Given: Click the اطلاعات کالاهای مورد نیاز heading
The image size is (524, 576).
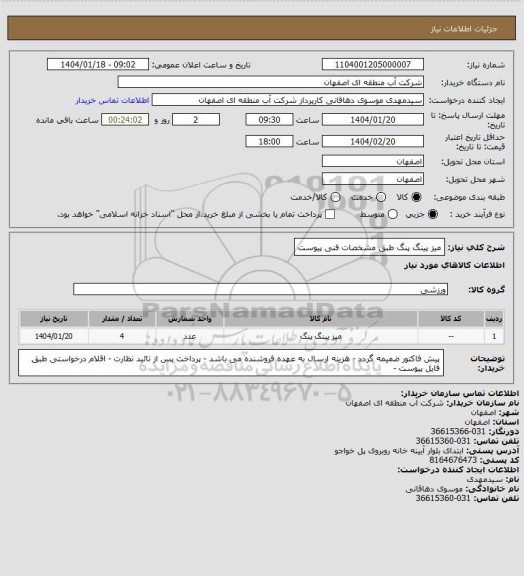Looking at the screenshot, I should click(x=454, y=265).
